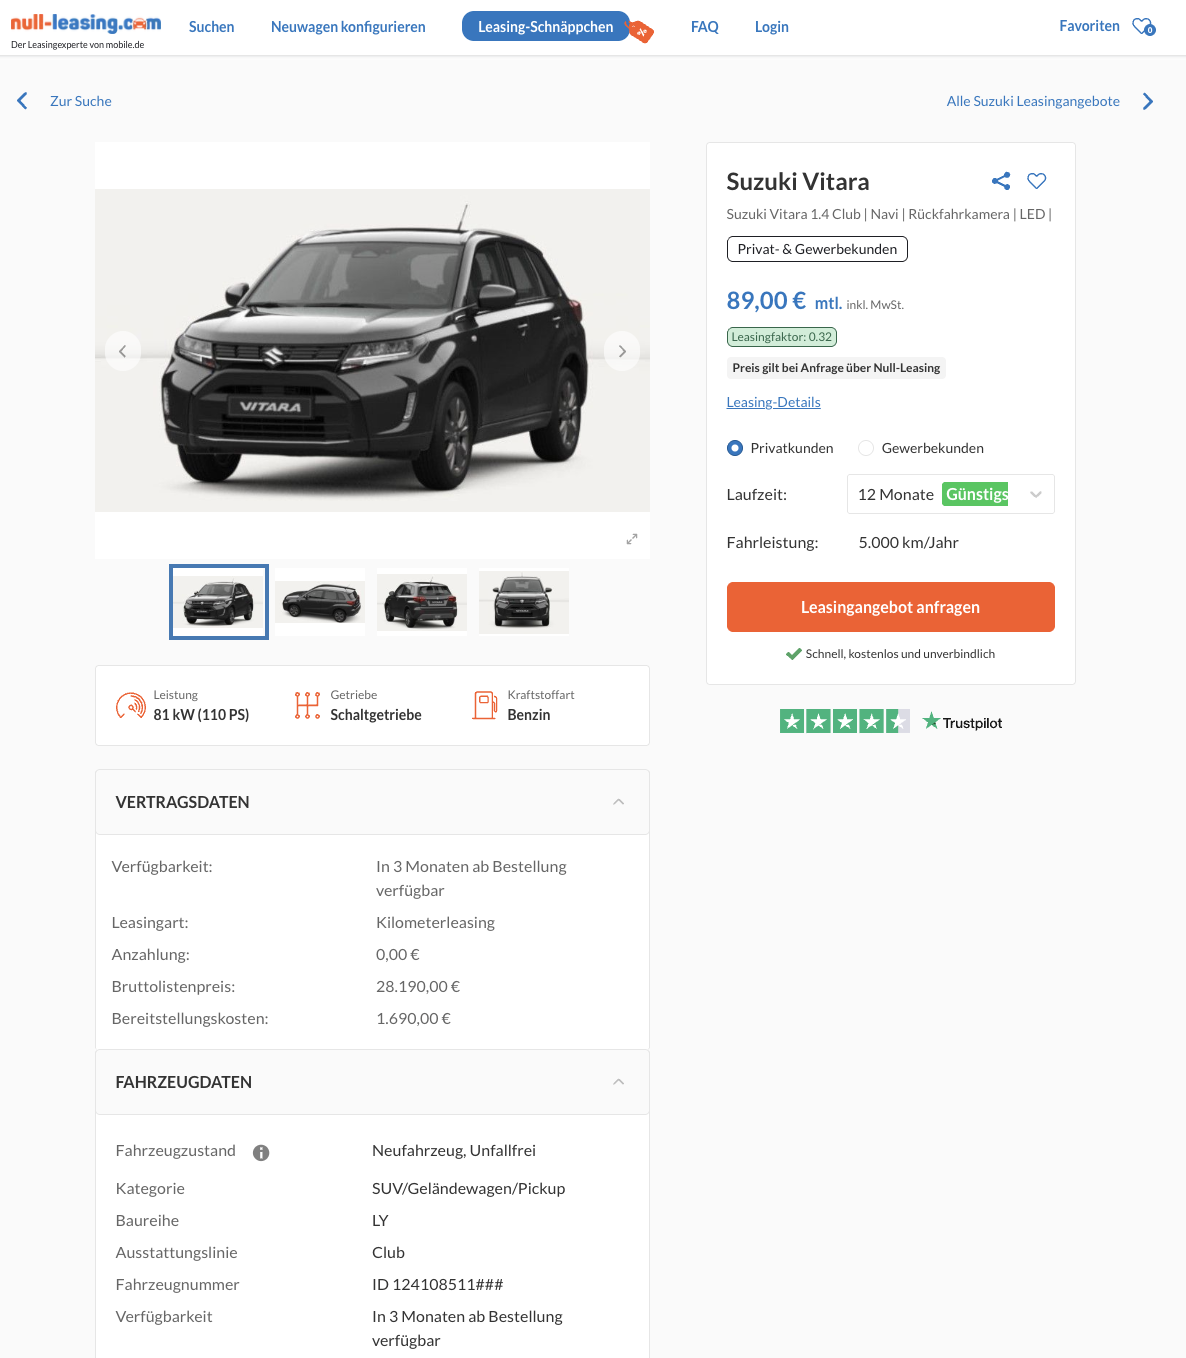1186x1358 pixels.
Task: Show next car photo with right arrow
Action: coord(622,351)
